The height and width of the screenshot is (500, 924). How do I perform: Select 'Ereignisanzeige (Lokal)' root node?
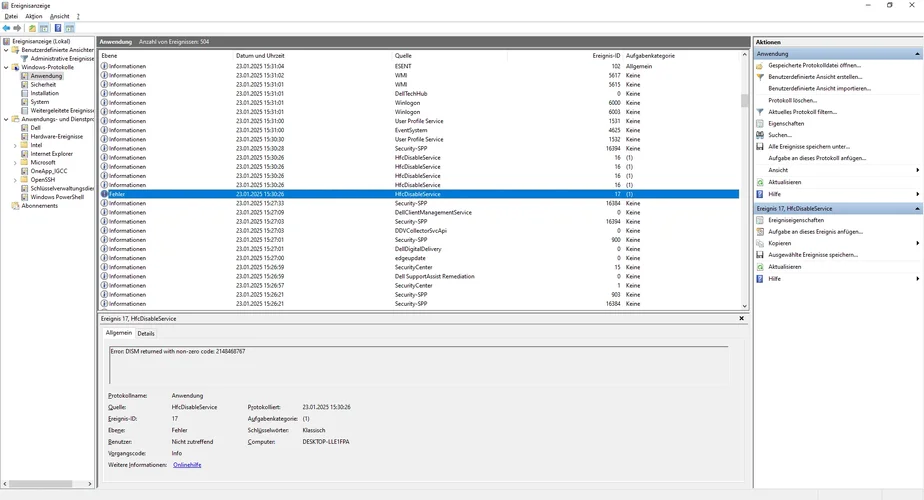point(41,41)
